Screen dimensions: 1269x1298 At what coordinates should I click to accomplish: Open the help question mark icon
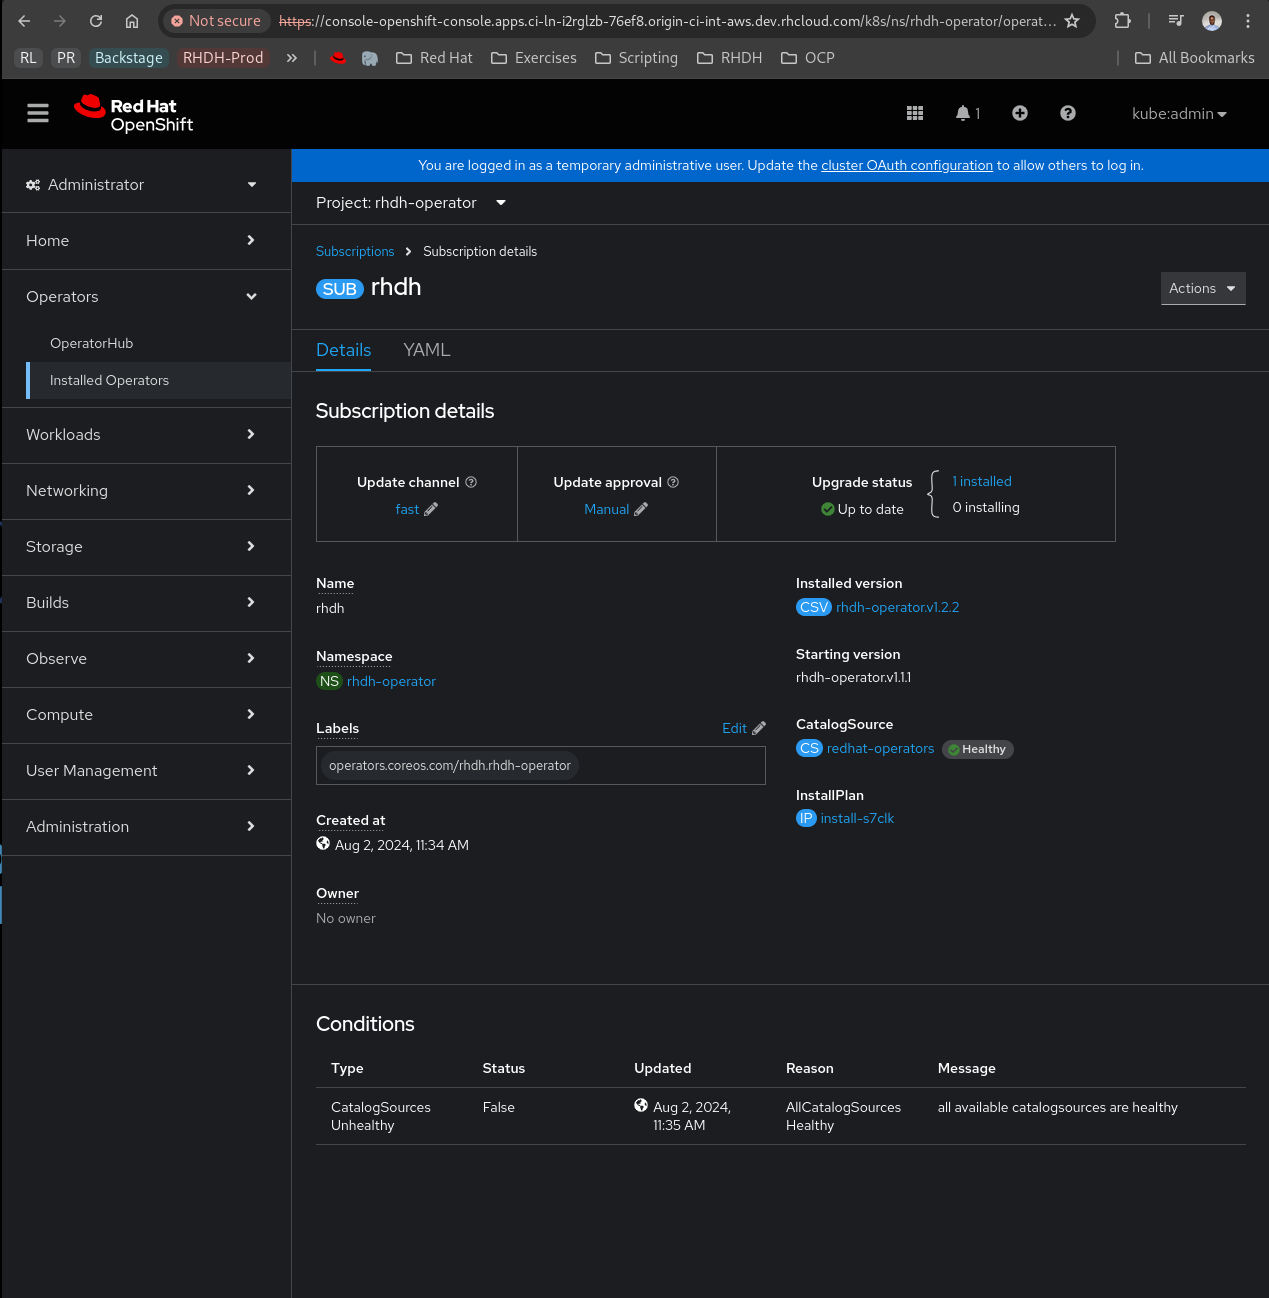[x=1067, y=113]
